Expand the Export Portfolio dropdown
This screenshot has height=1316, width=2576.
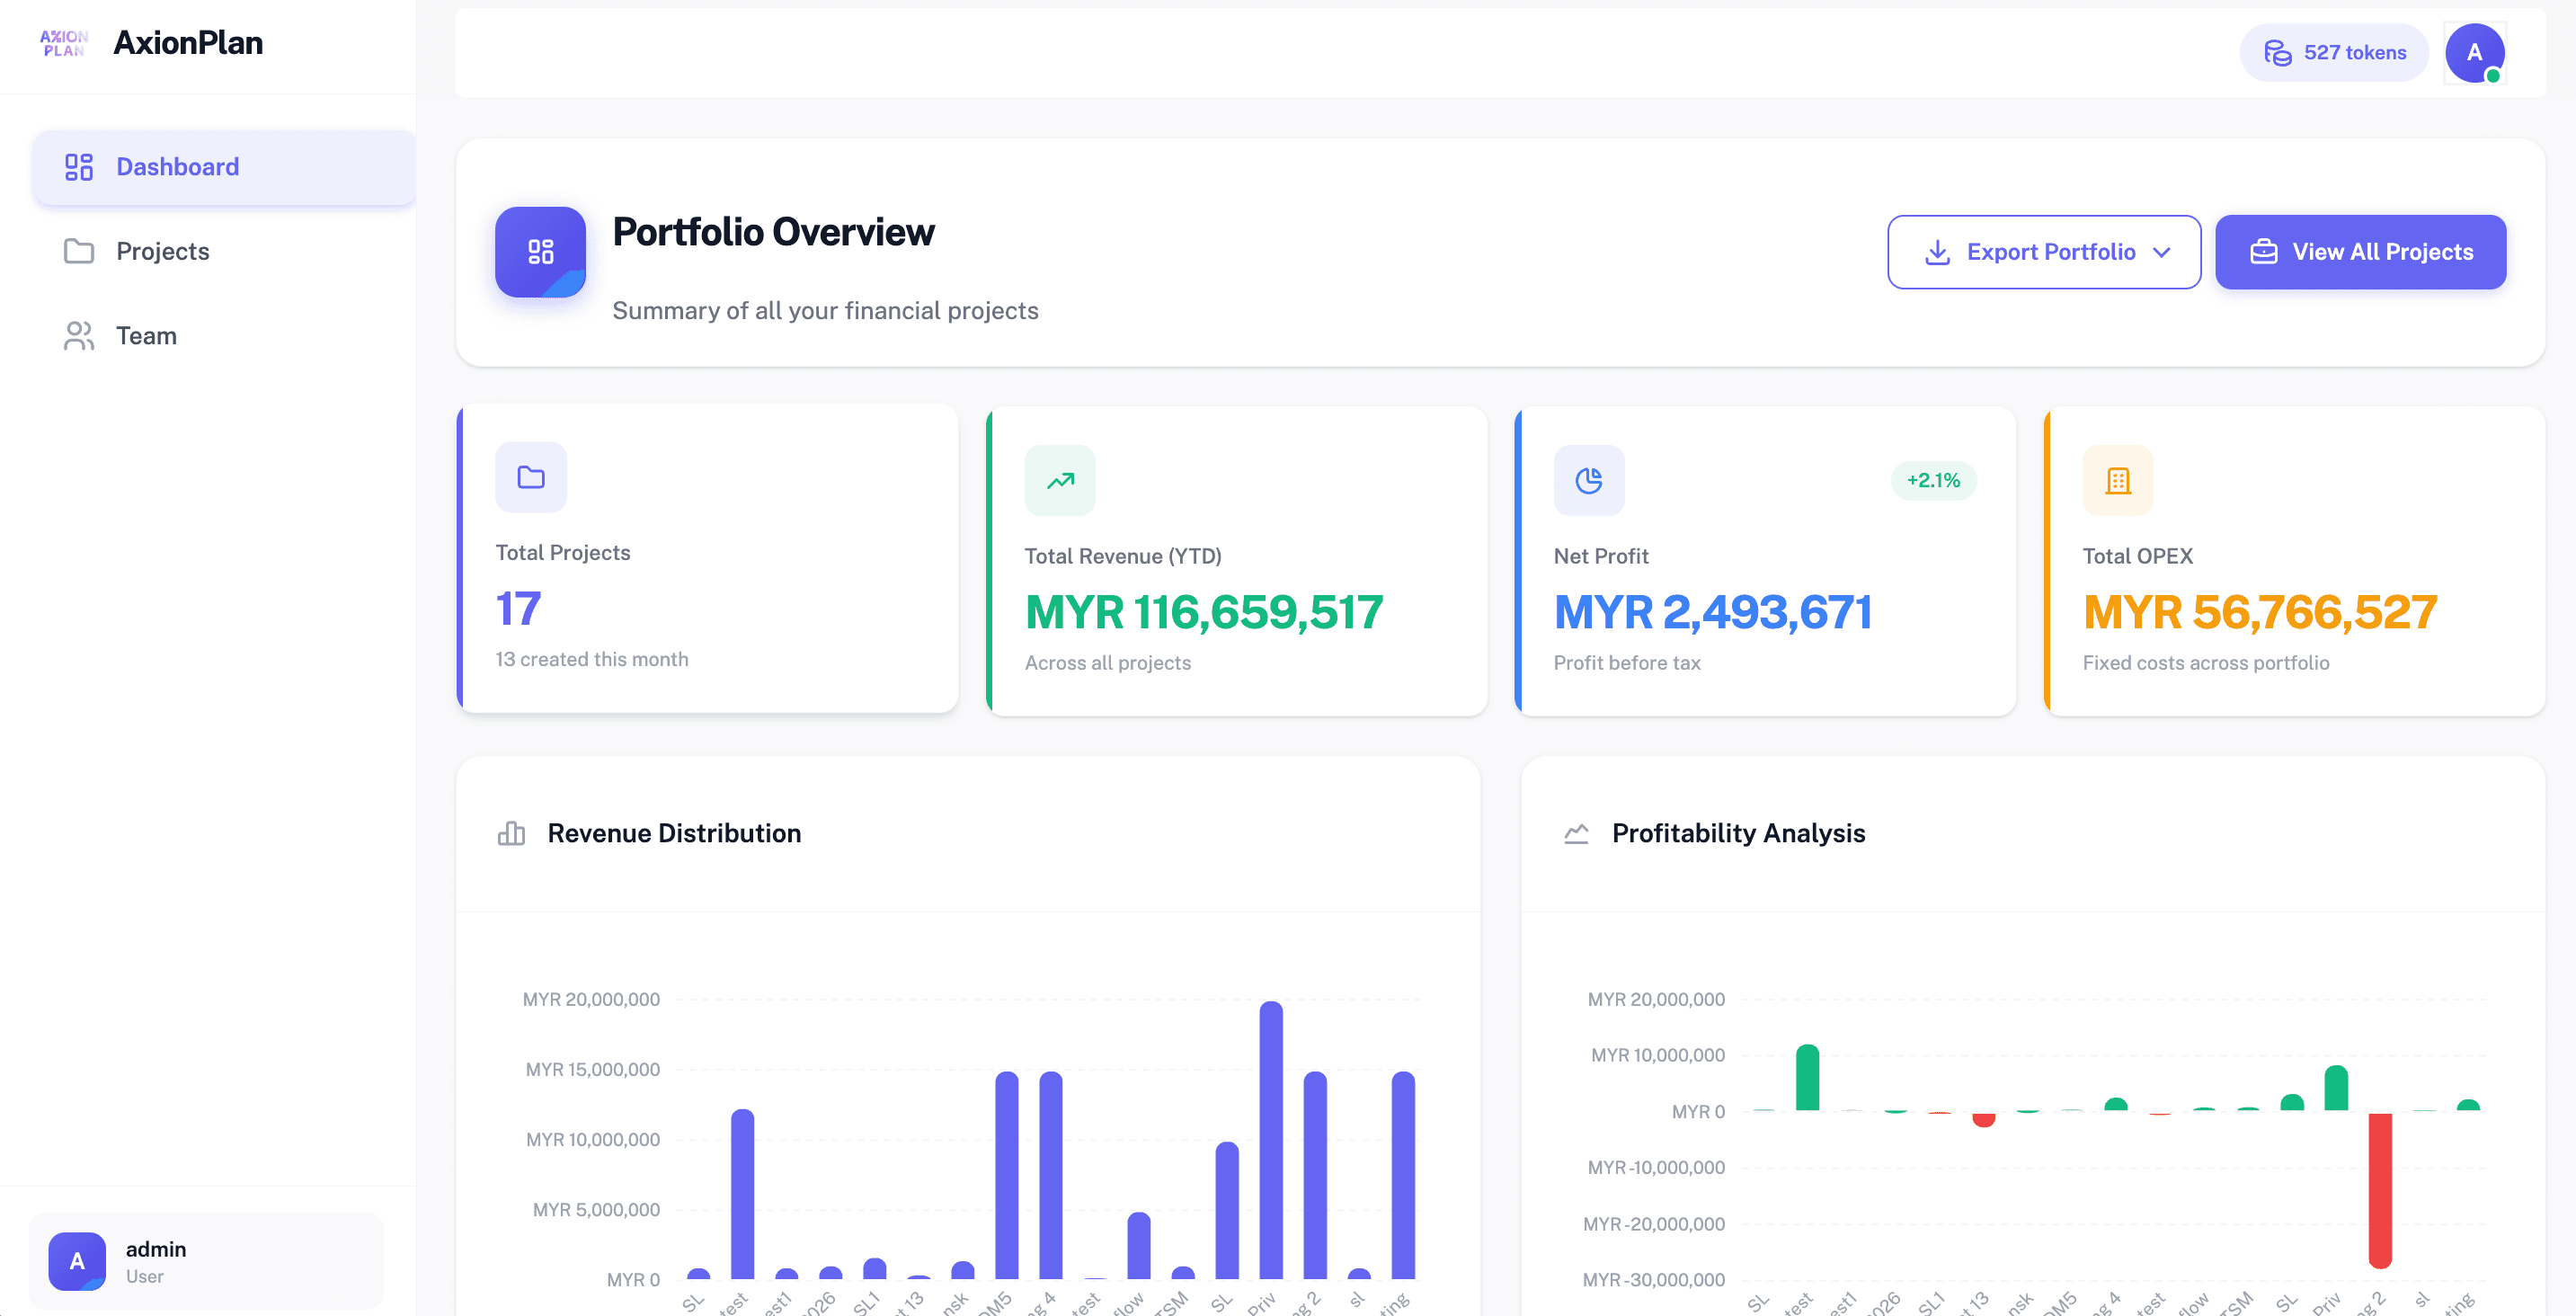point(2043,252)
